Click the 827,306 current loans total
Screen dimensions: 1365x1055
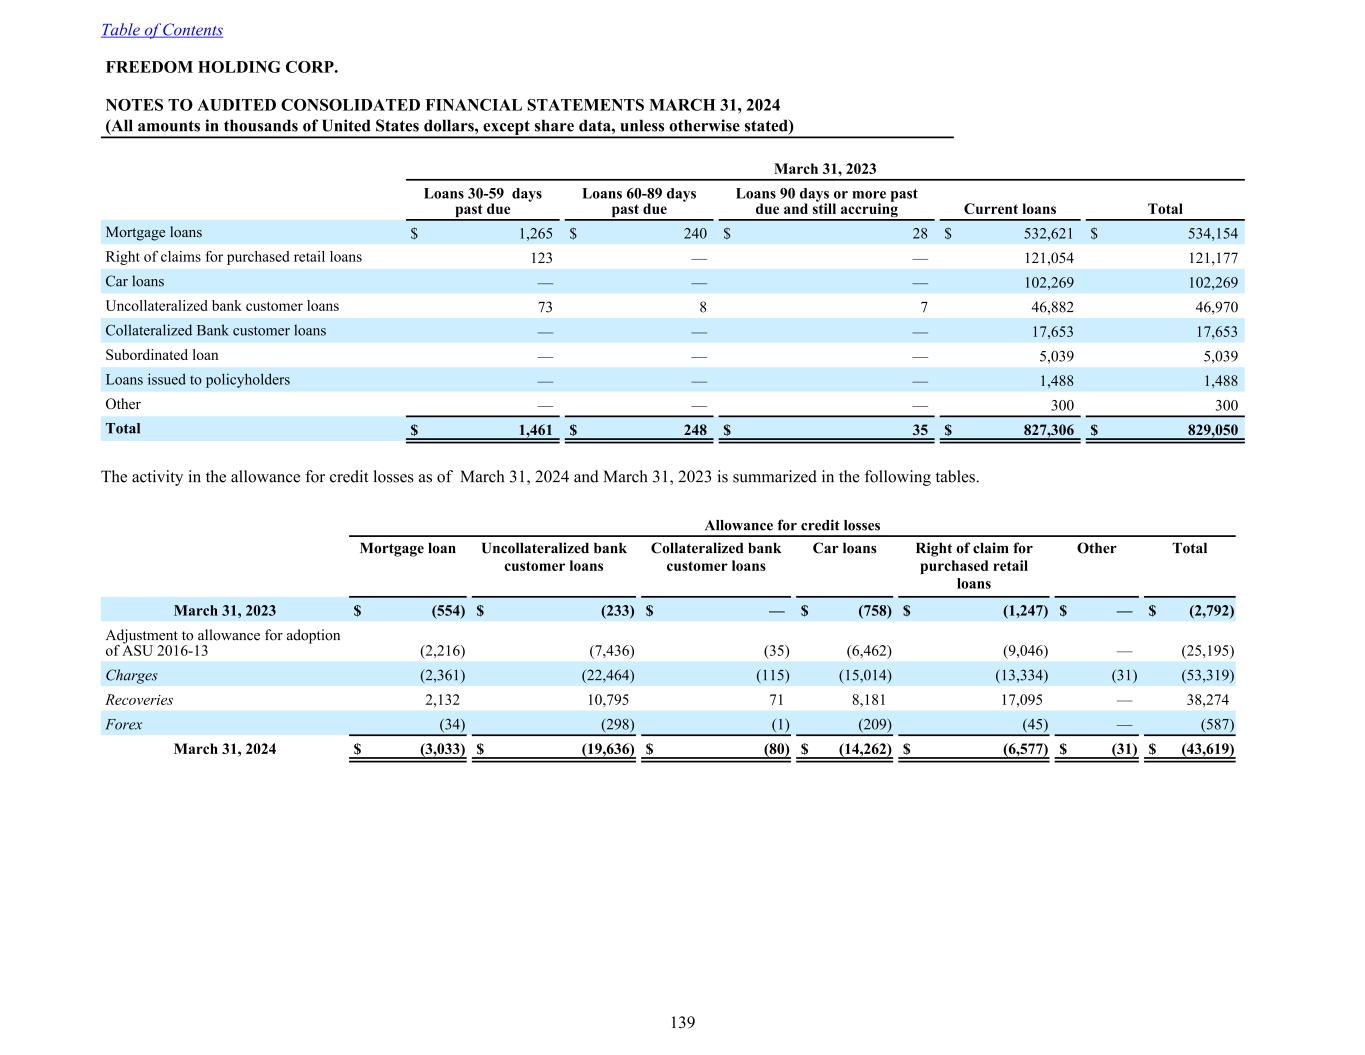click(x=1042, y=430)
